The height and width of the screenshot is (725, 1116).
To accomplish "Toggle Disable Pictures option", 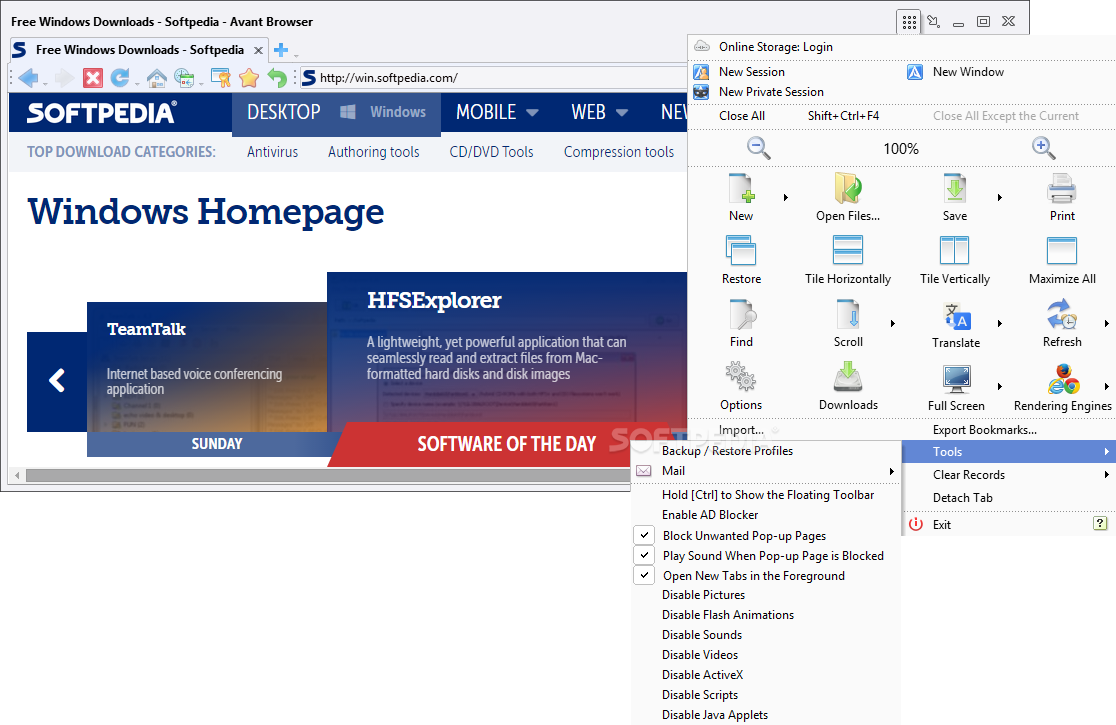I will [x=703, y=594].
